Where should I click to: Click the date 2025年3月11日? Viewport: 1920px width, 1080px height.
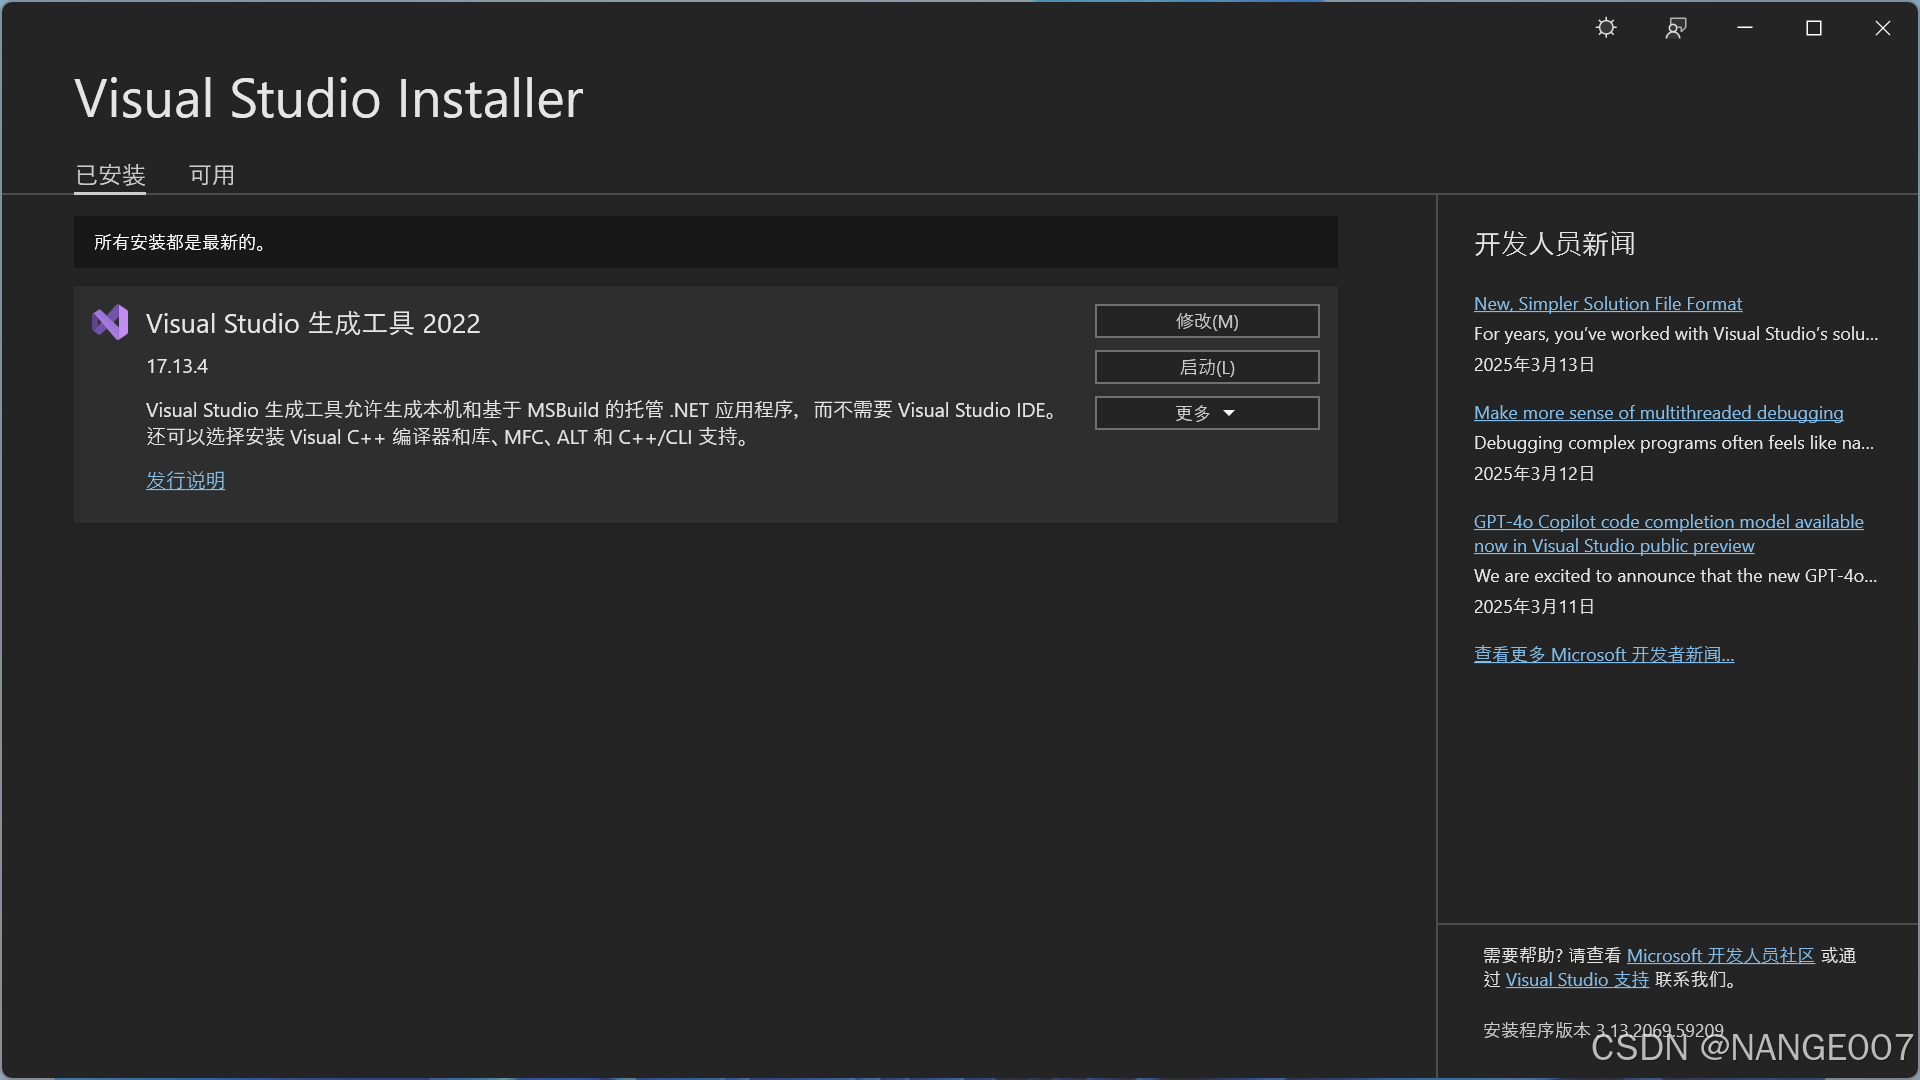coord(1534,606)
